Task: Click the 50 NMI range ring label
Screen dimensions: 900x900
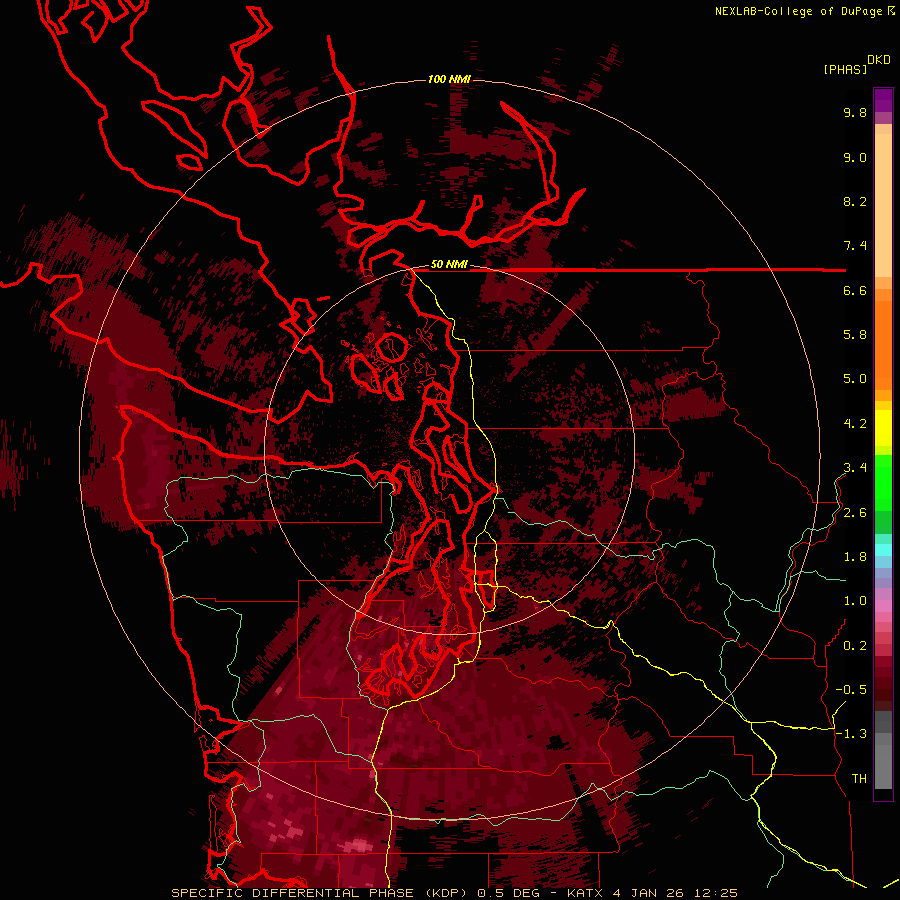Action: pos(449,265)
